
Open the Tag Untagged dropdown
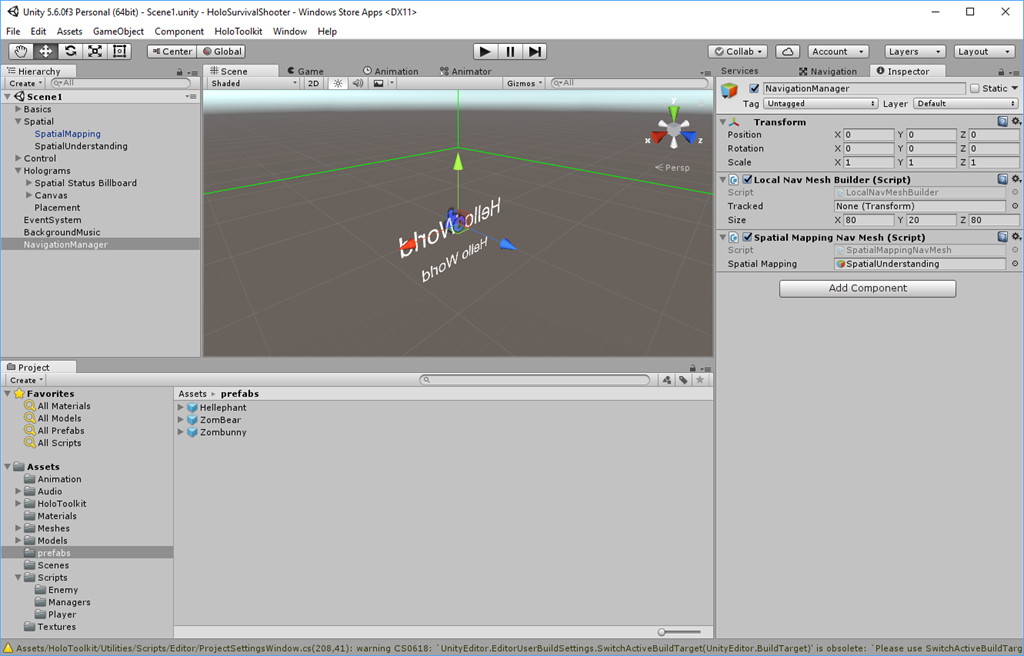[x=820, y=103]
